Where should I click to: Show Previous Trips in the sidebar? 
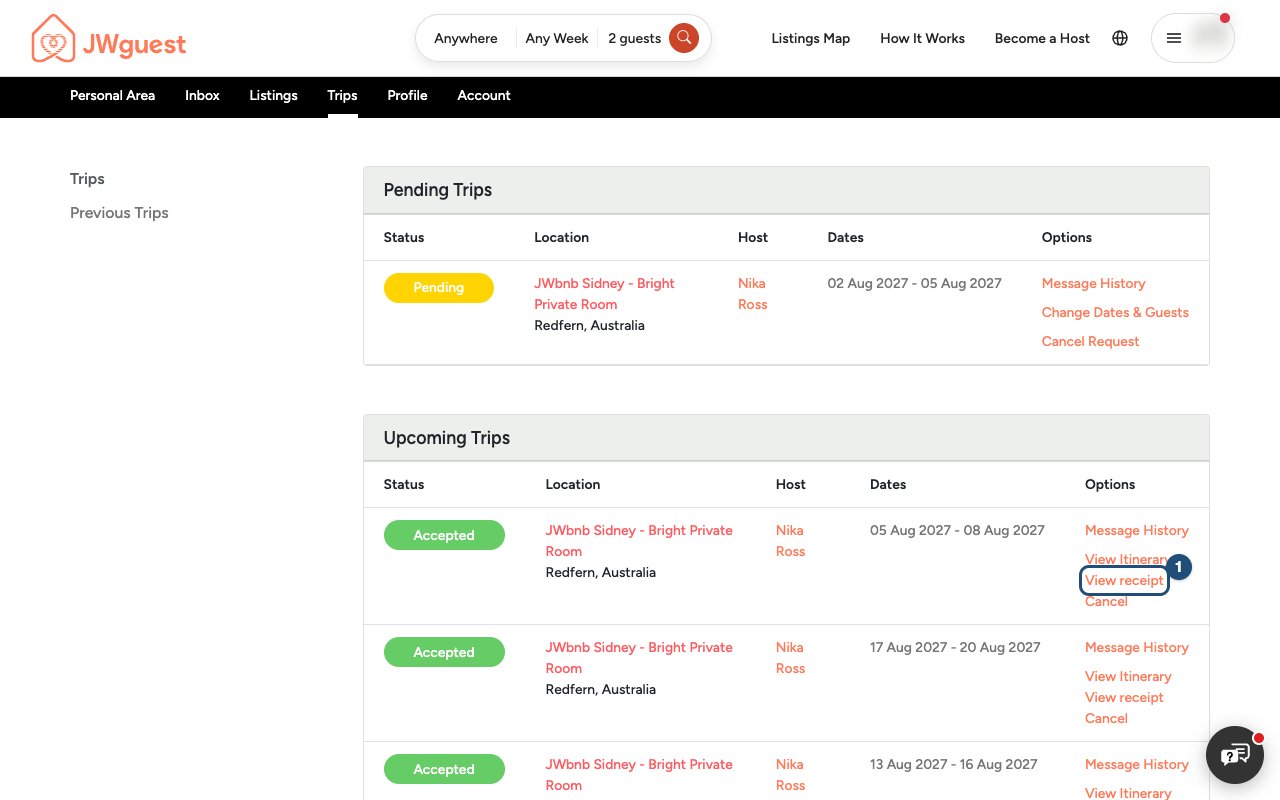coord(119,213)
